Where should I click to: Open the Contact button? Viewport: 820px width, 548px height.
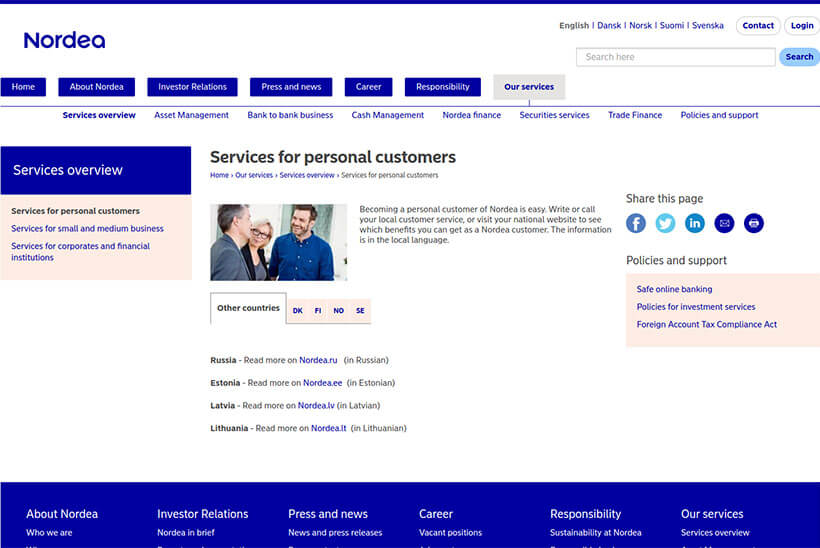coord(758,26)
